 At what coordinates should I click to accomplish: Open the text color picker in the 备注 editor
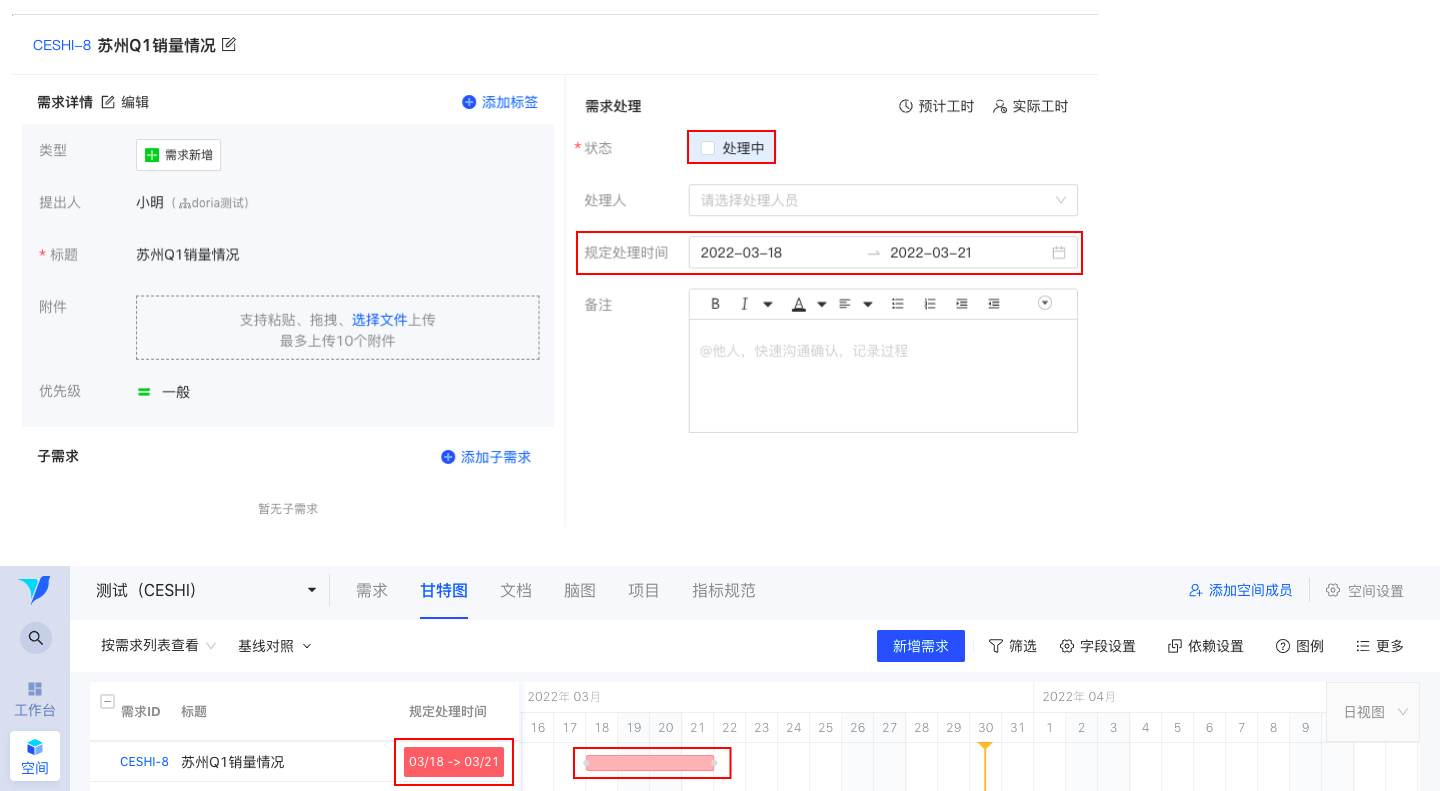click(799, 304)
